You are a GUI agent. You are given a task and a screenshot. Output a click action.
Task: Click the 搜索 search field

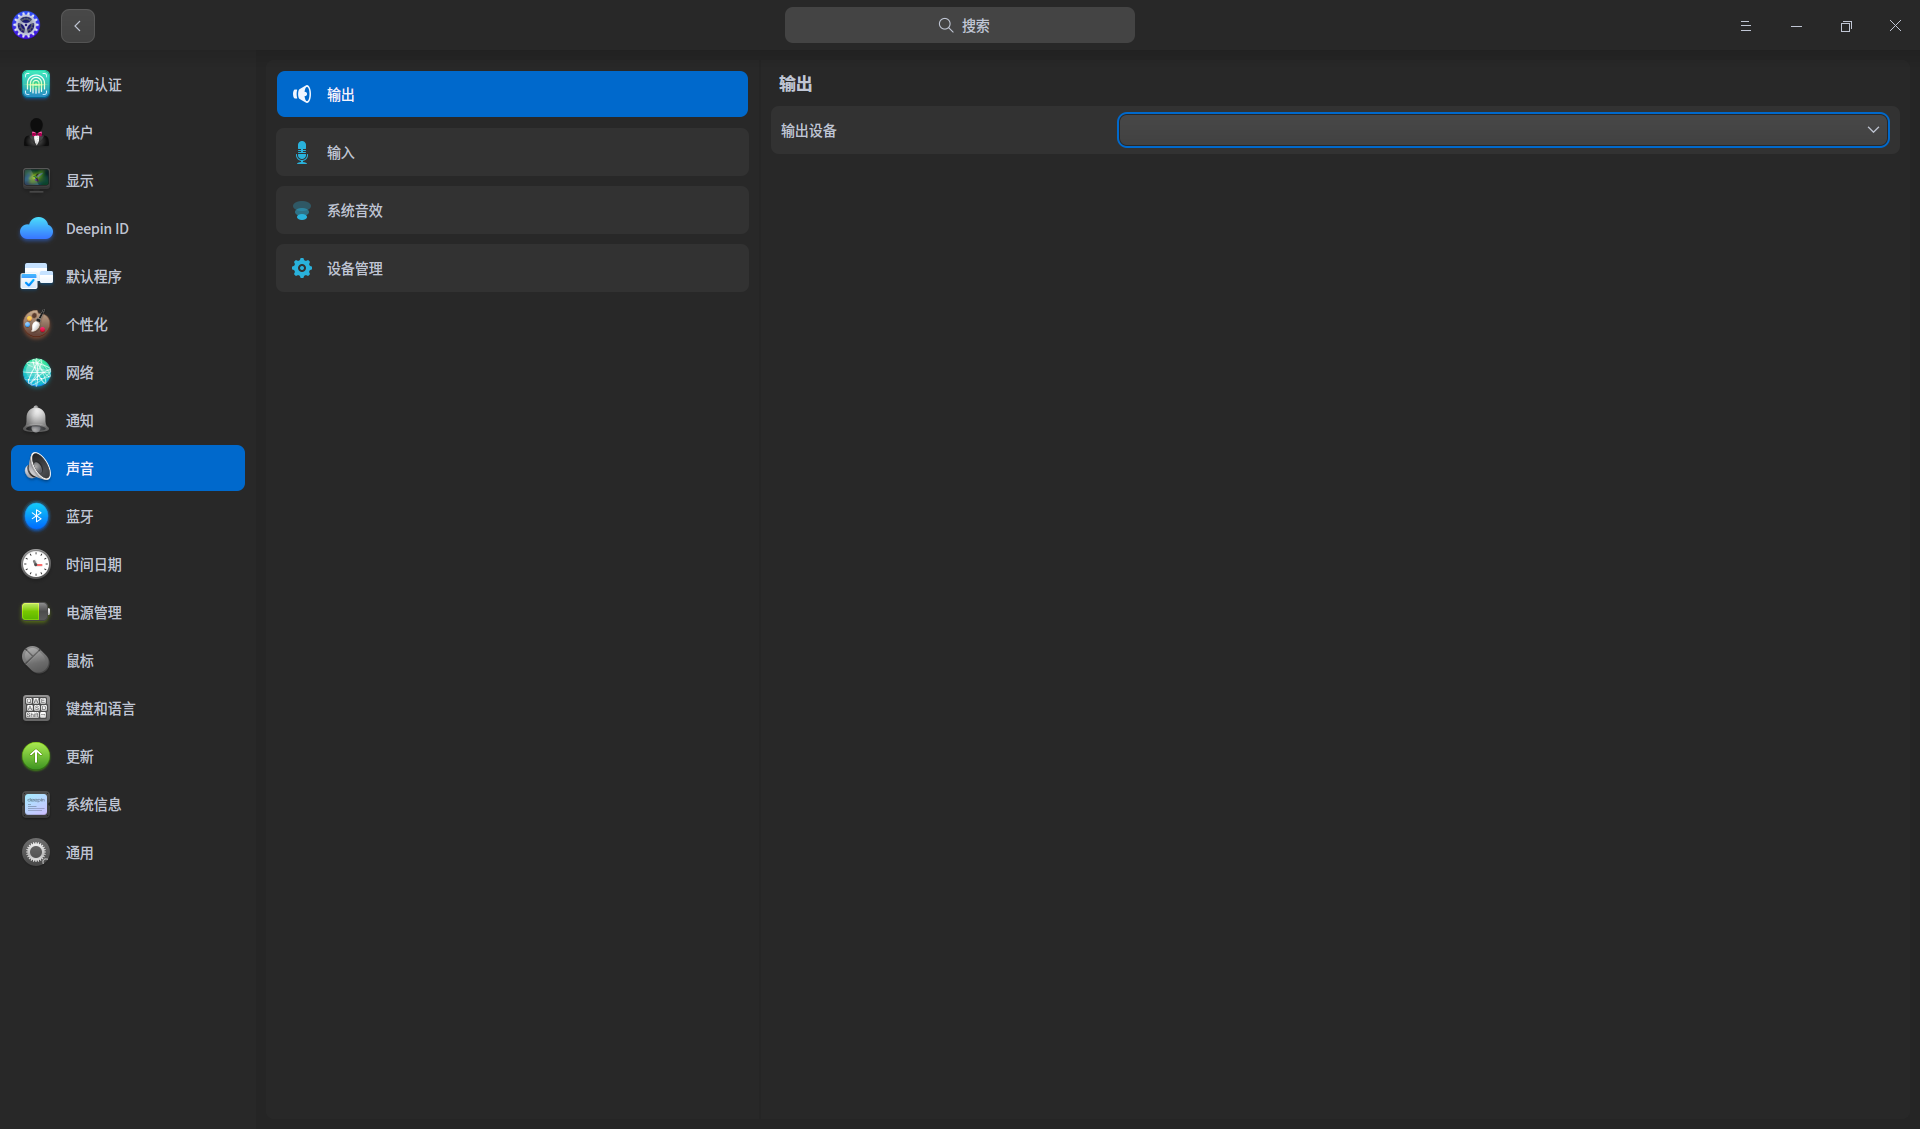click(x=958, y=25)
